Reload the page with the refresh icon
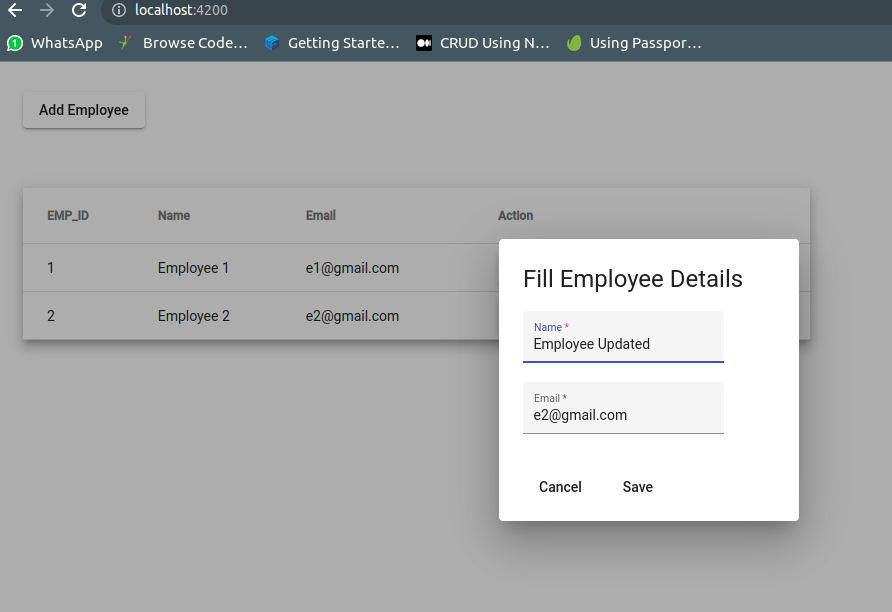This screenshot has width=892, height=612. [79, 10]
